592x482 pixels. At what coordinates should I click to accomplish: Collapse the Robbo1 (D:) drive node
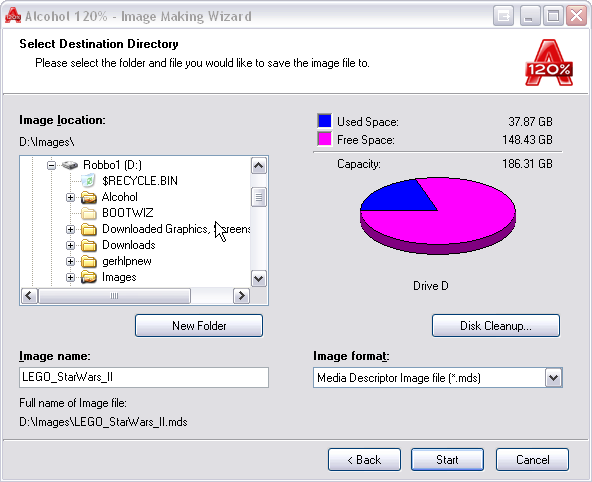point(51,165)
